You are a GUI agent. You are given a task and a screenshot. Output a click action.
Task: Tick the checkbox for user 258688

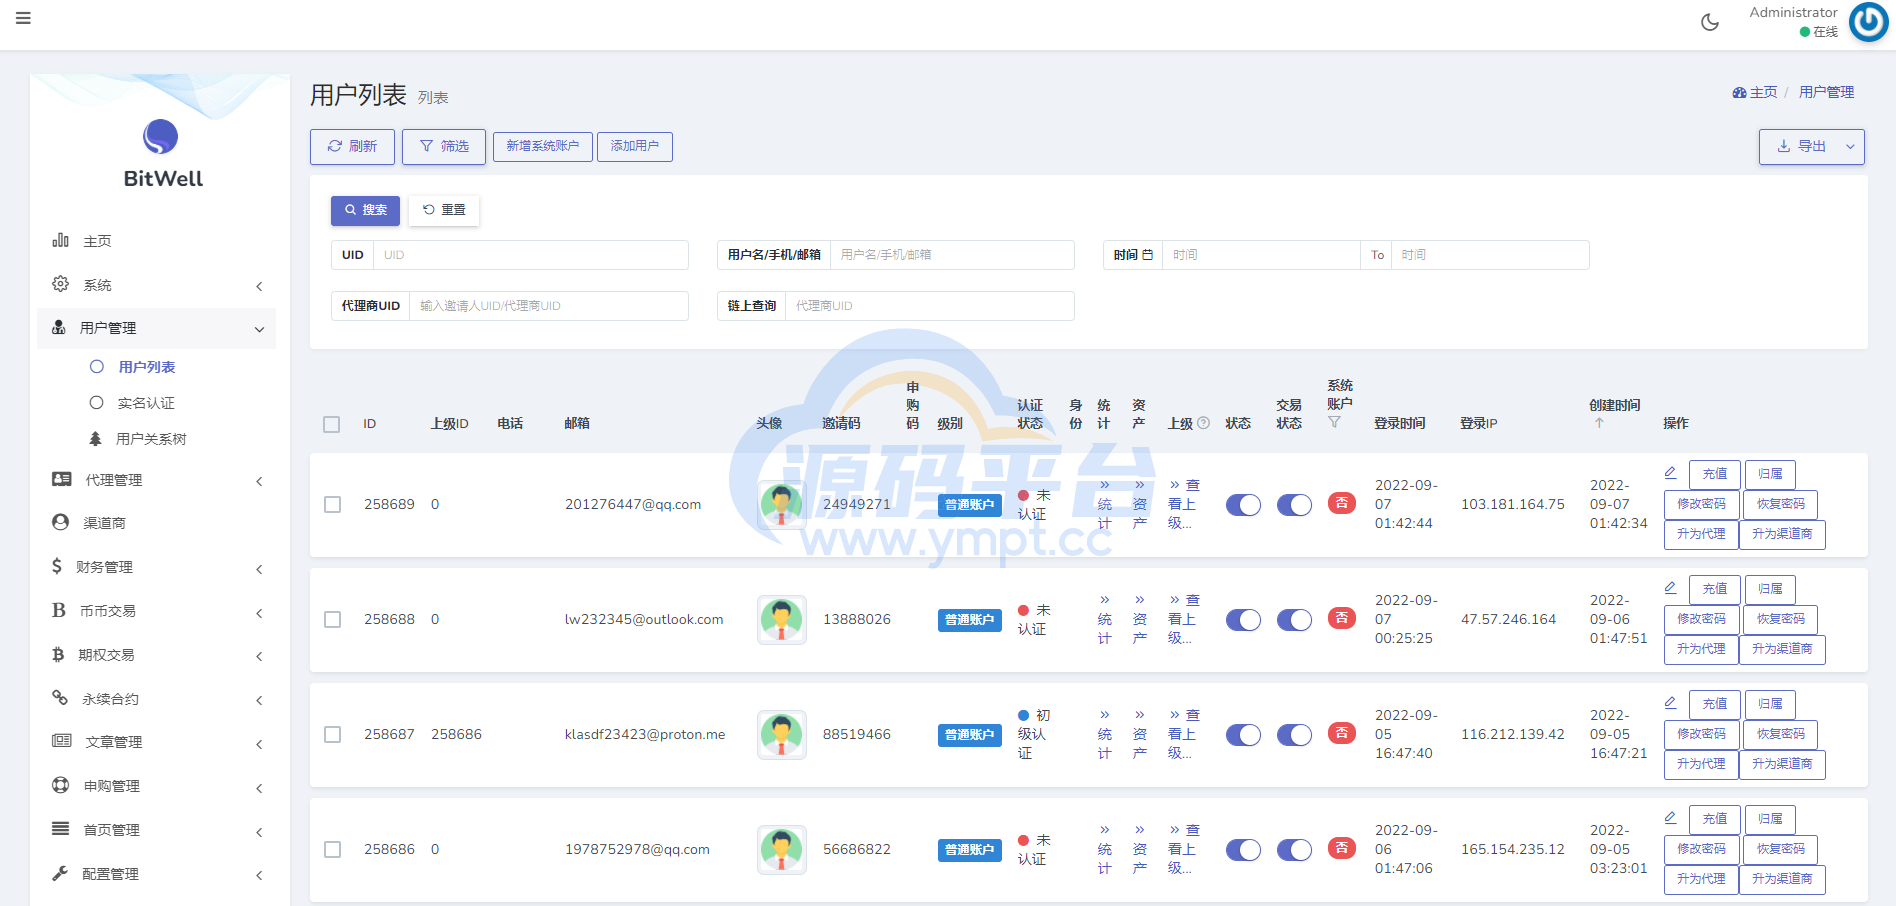click(x=333, y=620)
